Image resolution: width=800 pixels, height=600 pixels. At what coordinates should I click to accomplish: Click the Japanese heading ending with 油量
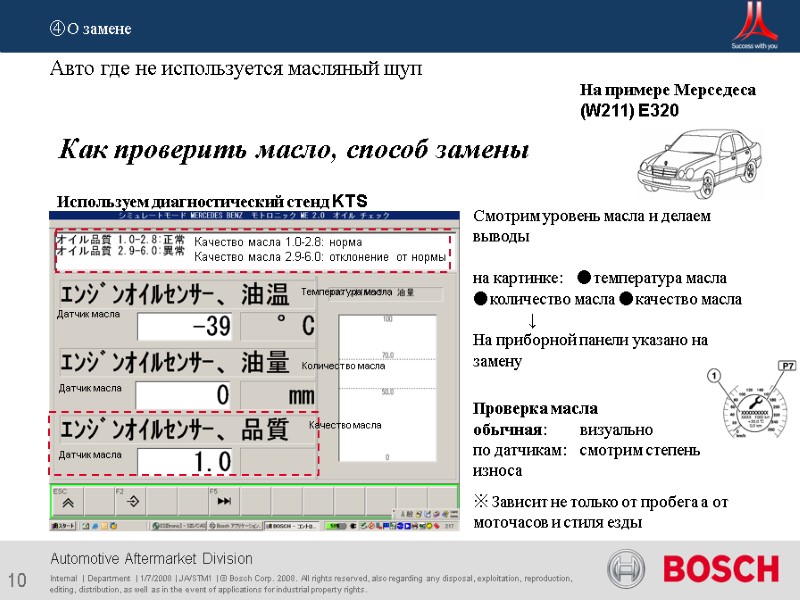pyautogui.click(x=174, y=362)
